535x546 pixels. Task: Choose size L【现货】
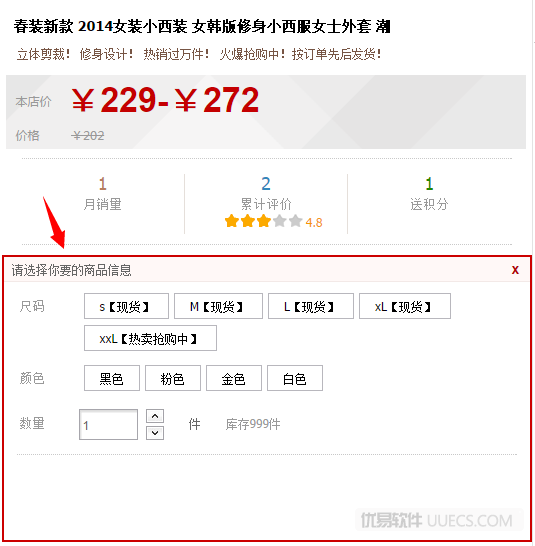point(311,306)
